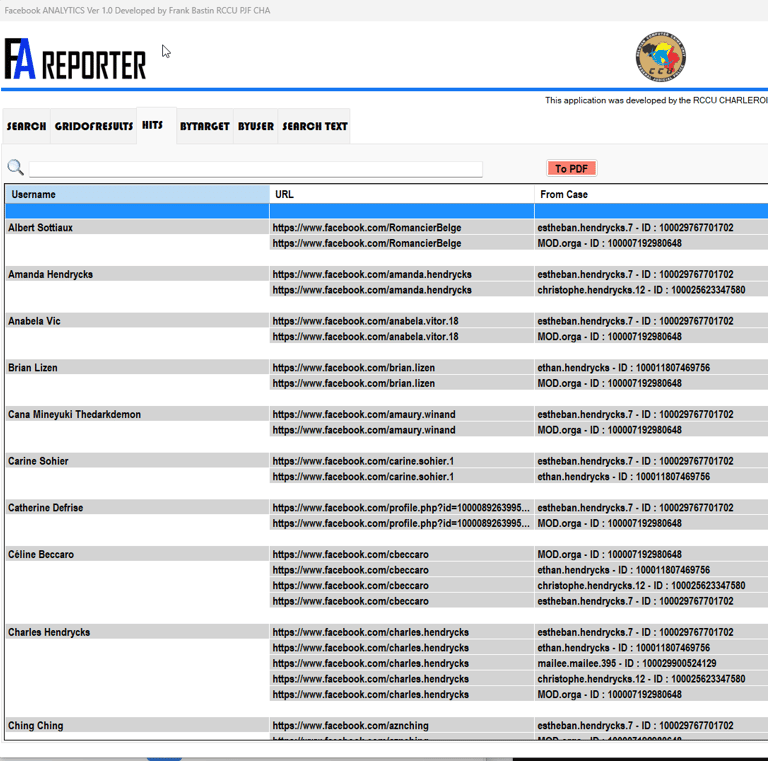
Task: Sort by From Case column header
Action: 651,194
